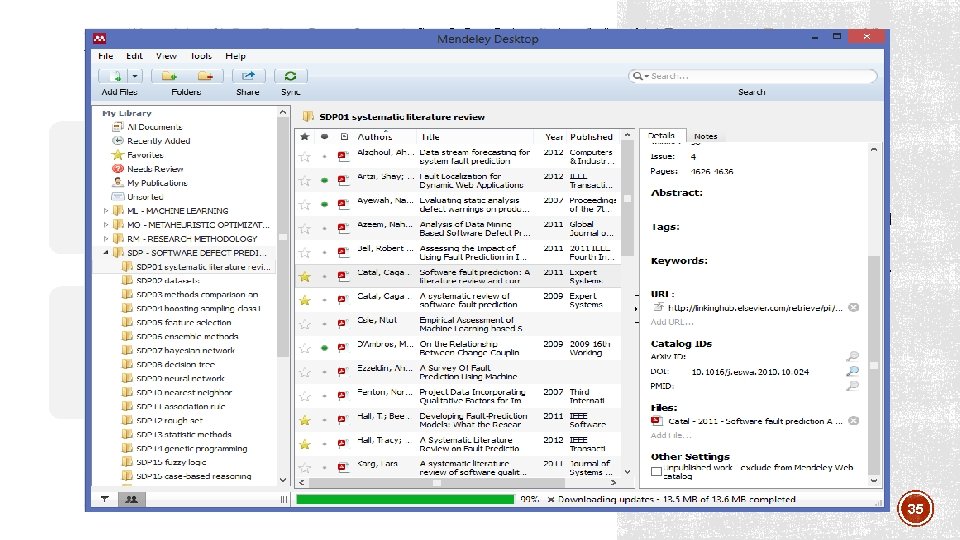Toggle read status dot for Artzi row

(324, 181)
